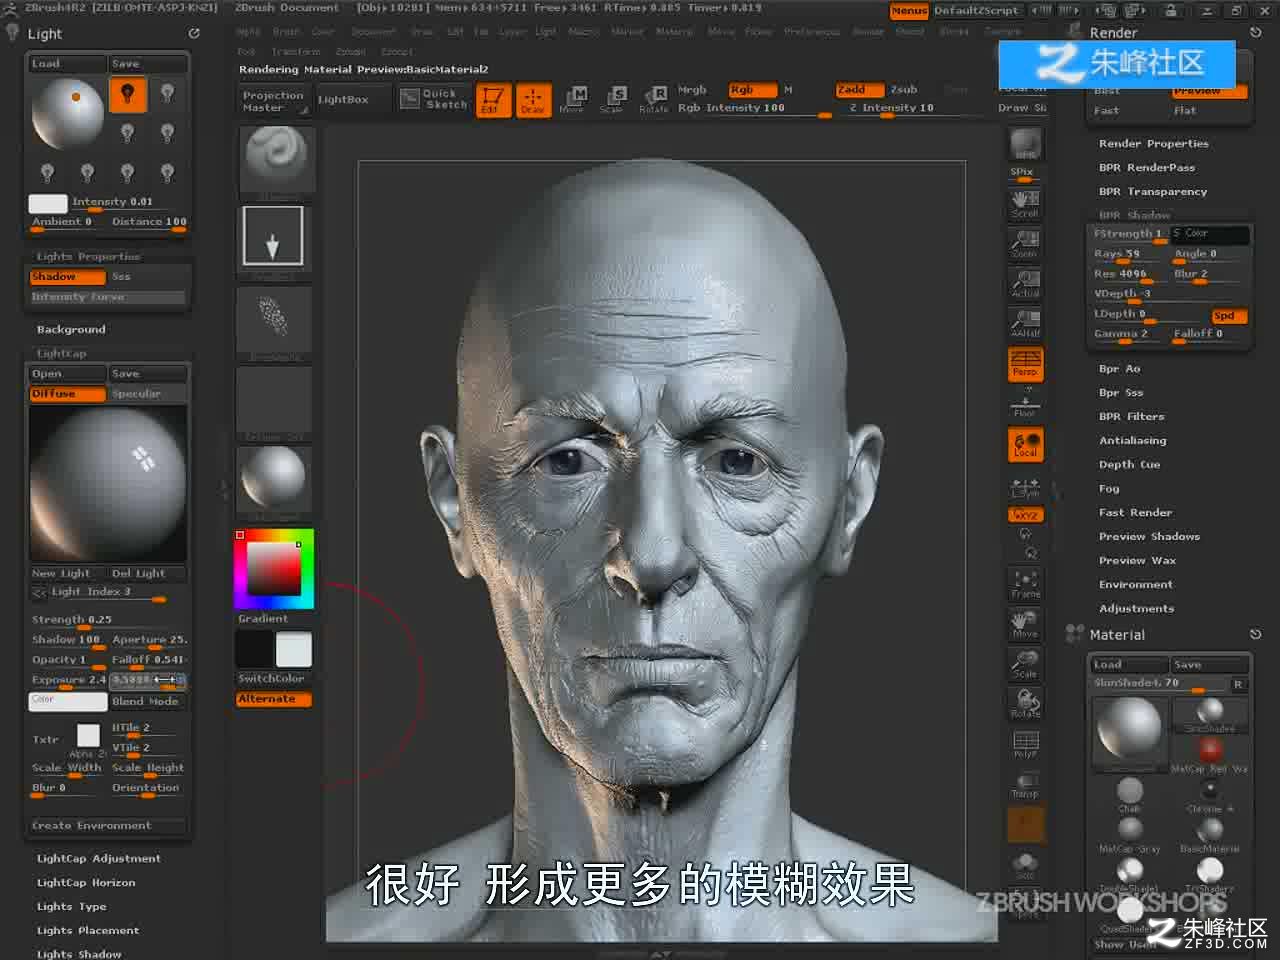Viewport: 1280px width, 960px height.
Task: Expand Lights Placement section
Action: click(88, 931)
